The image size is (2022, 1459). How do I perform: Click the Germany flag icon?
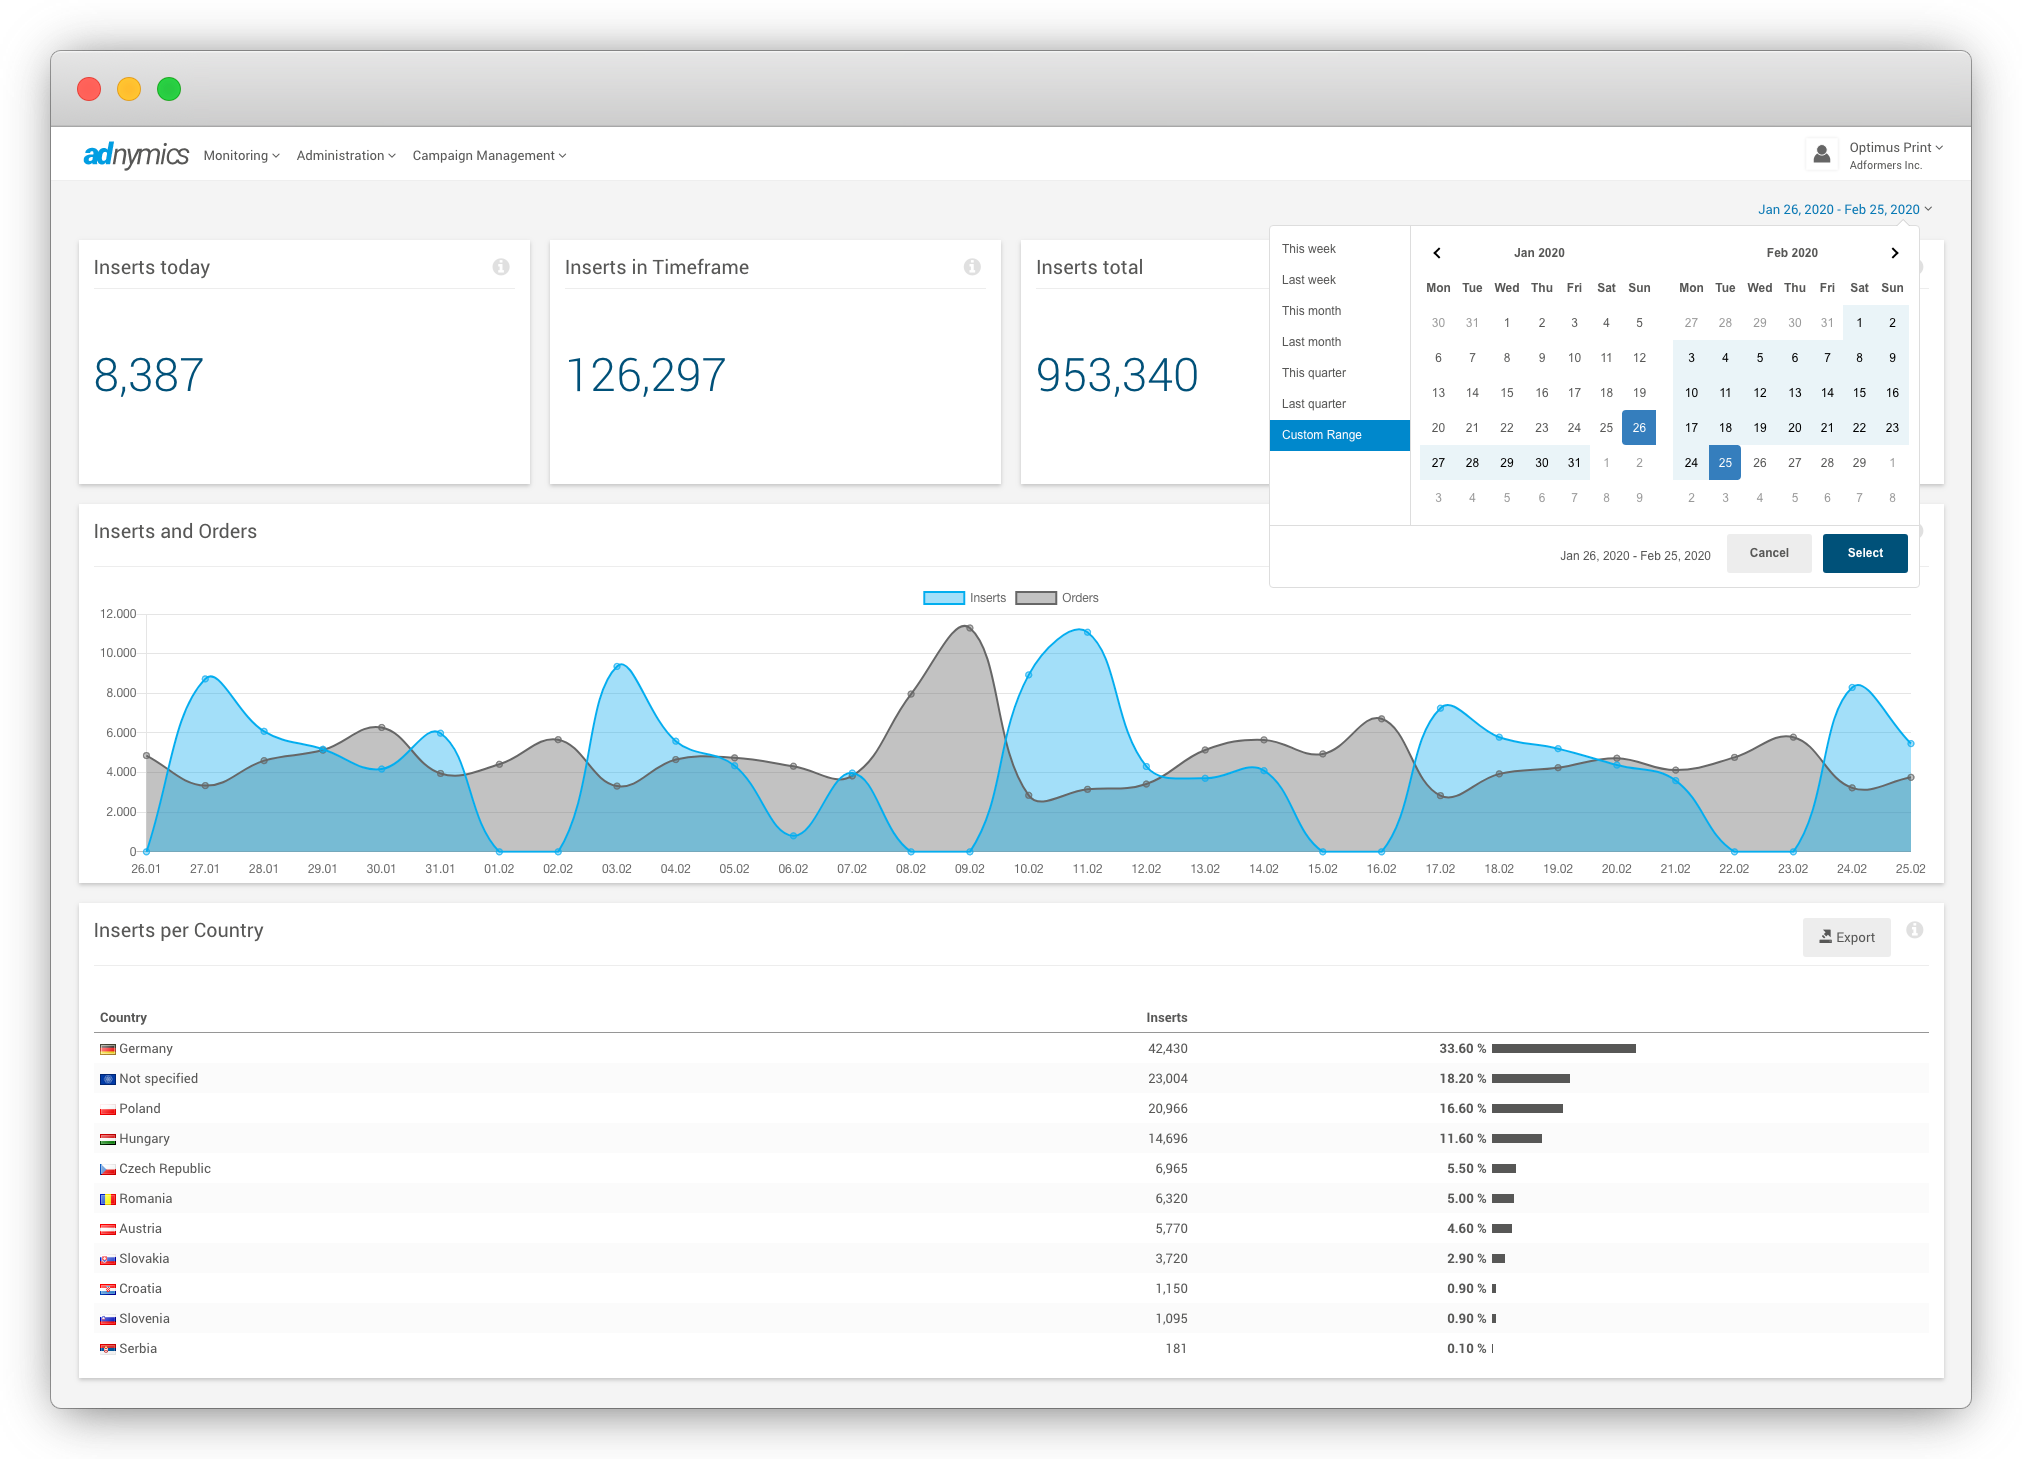[108, 1049]
